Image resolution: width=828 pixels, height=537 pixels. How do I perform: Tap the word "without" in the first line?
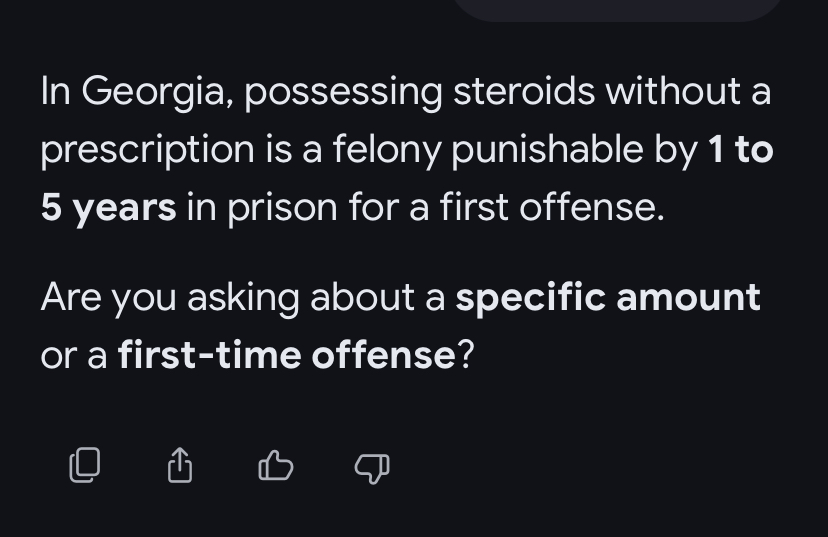pos(676,93)
